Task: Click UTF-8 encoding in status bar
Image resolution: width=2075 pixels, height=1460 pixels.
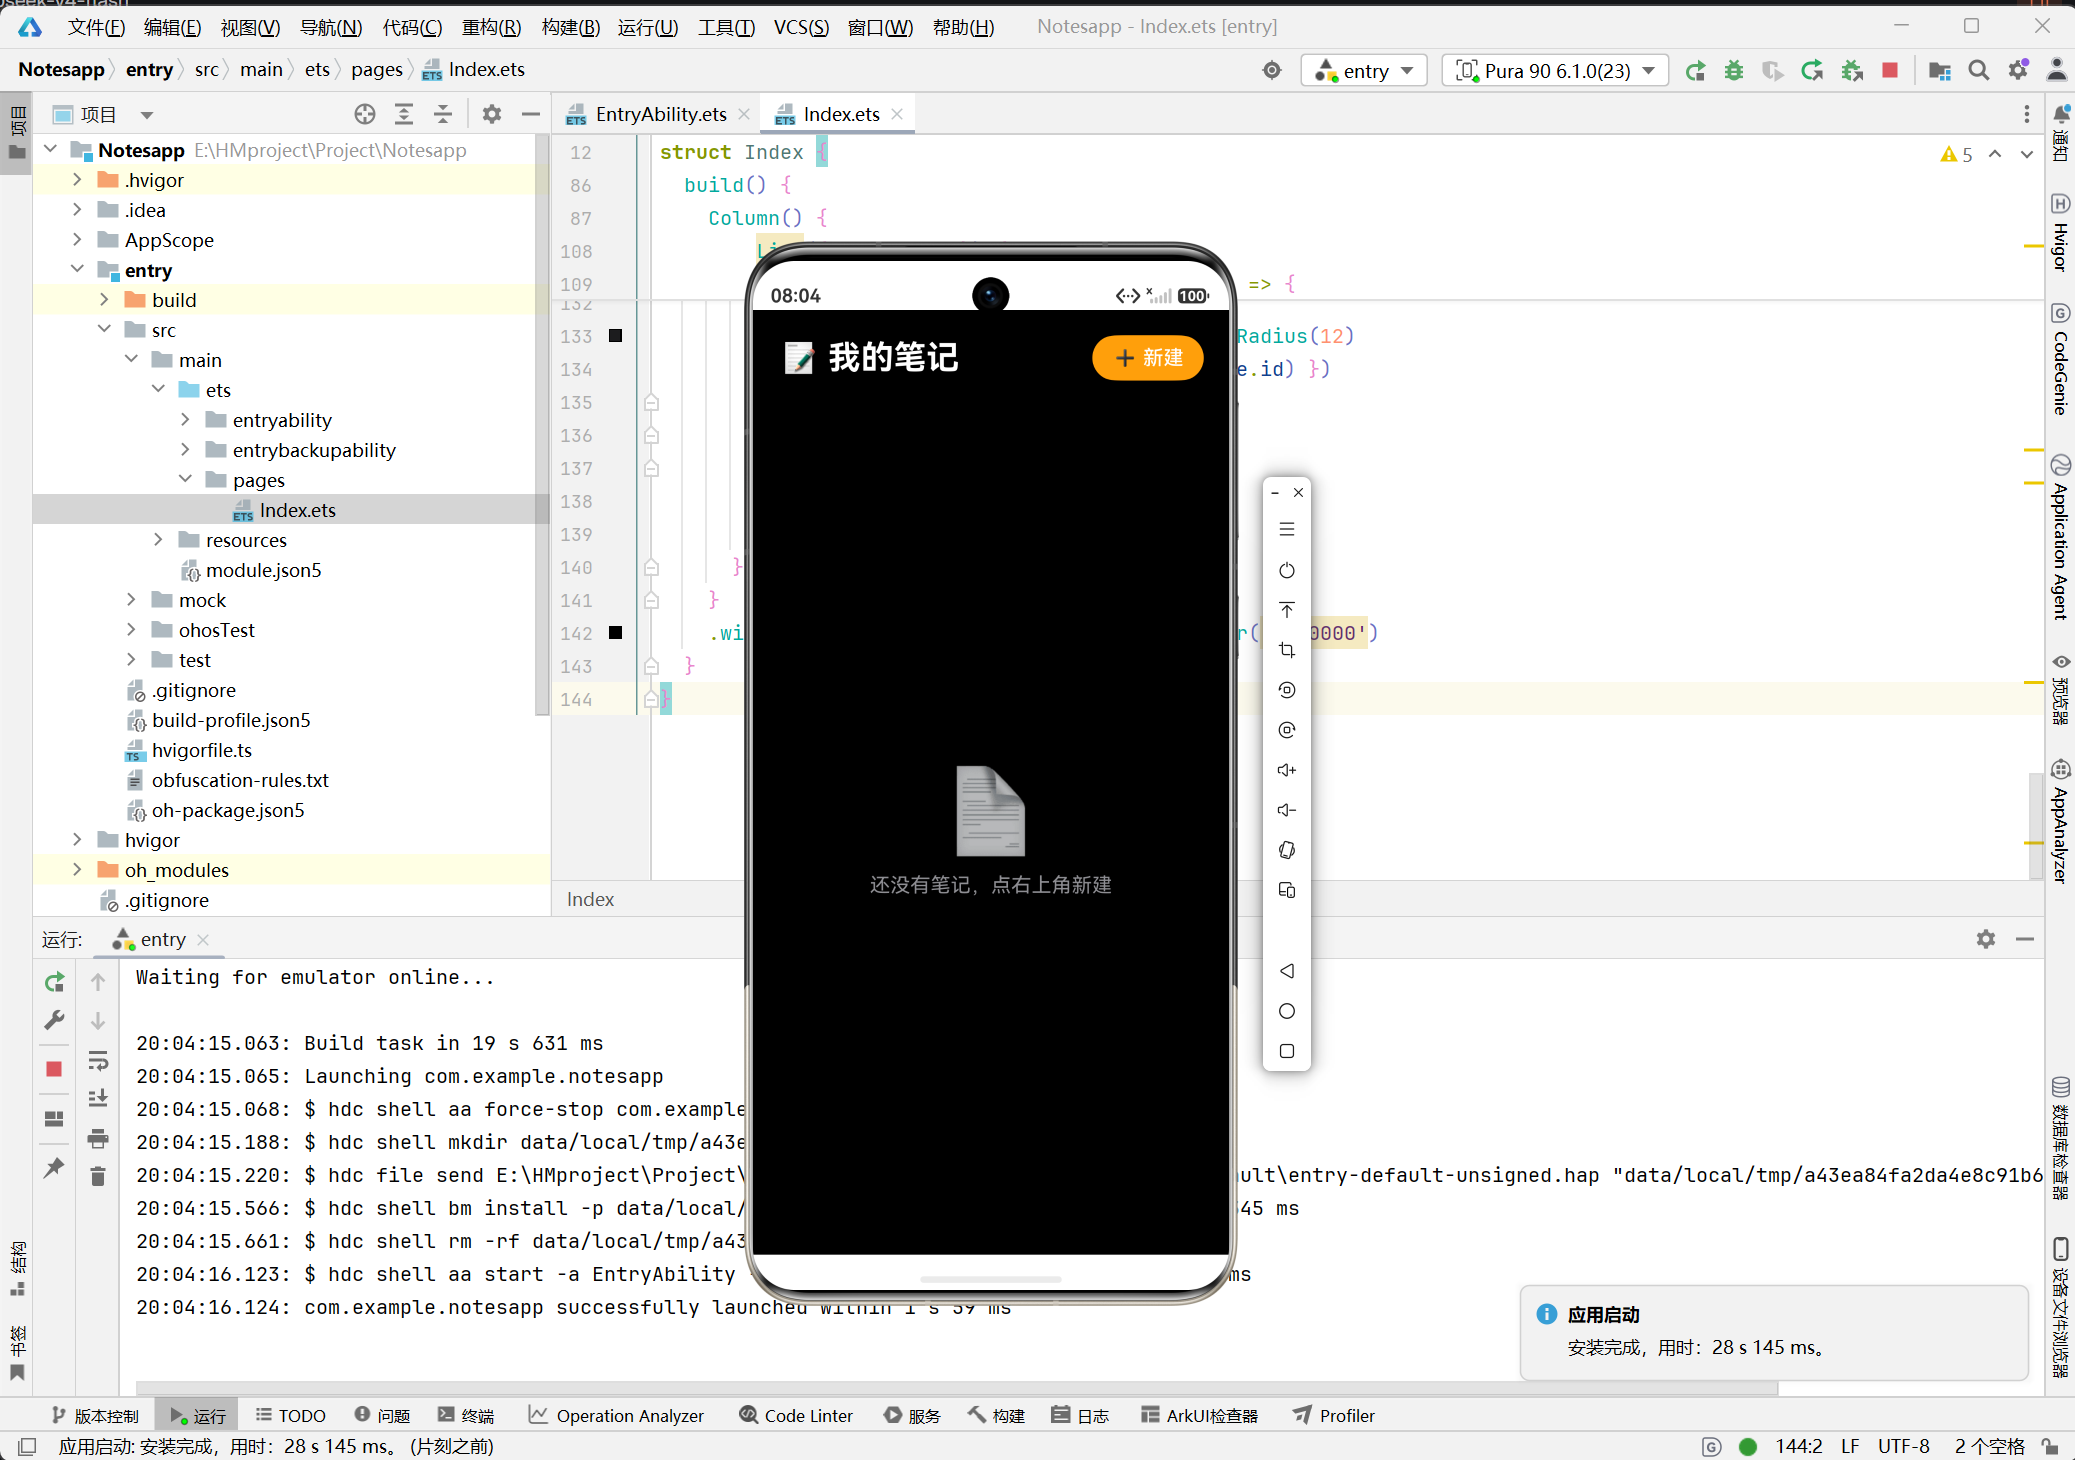Action: [x=1904, y=1446]
